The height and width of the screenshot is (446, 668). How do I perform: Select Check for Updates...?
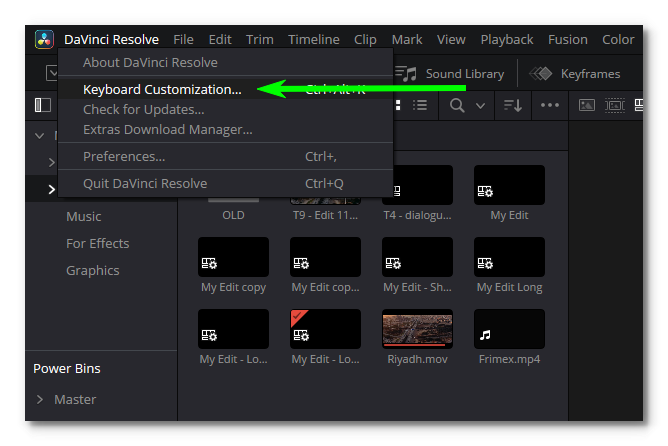225,109
